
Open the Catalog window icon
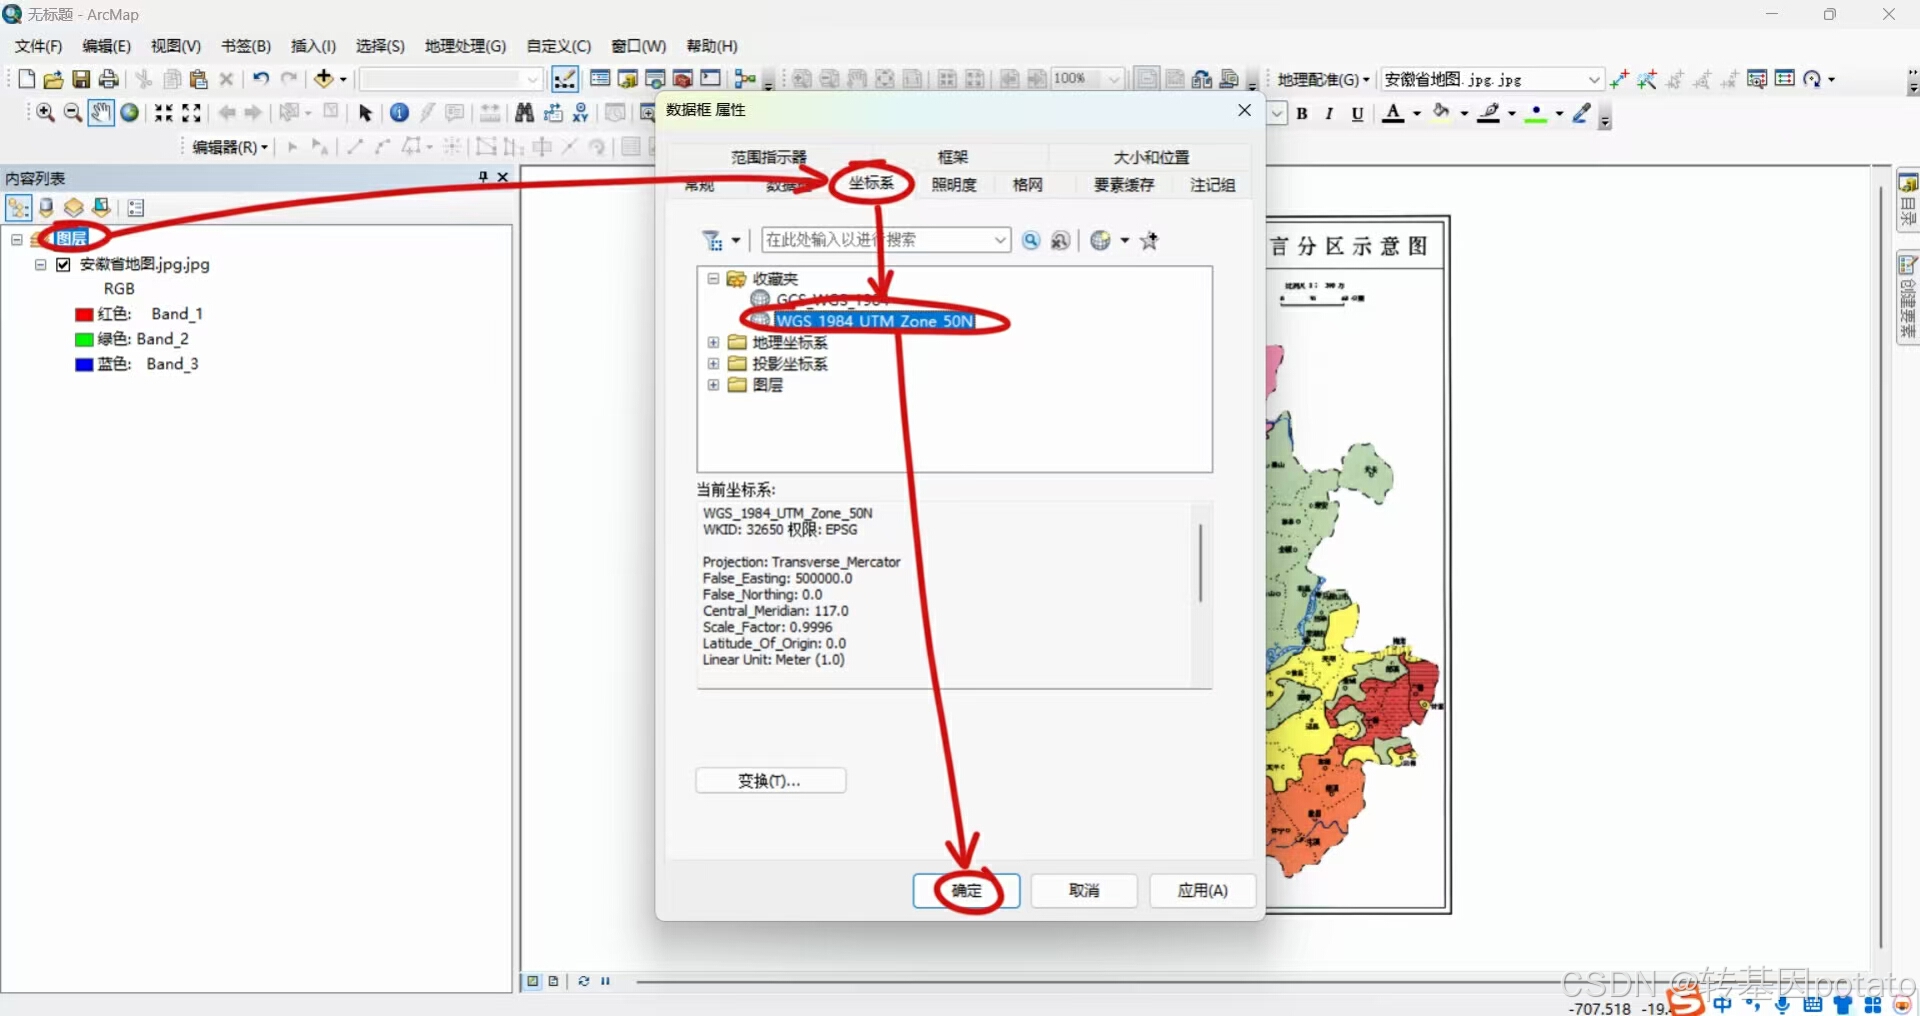point(628,79)
